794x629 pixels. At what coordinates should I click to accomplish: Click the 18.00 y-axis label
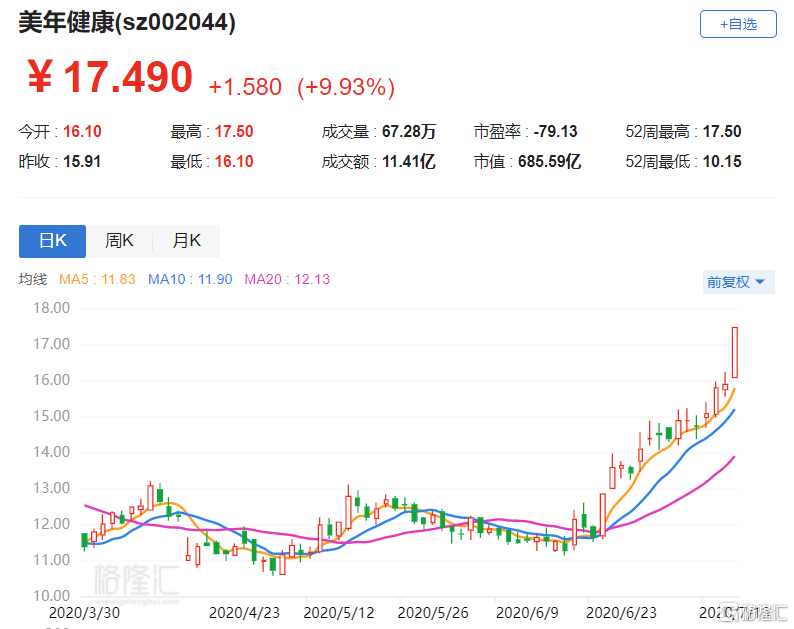coord(51,308)
